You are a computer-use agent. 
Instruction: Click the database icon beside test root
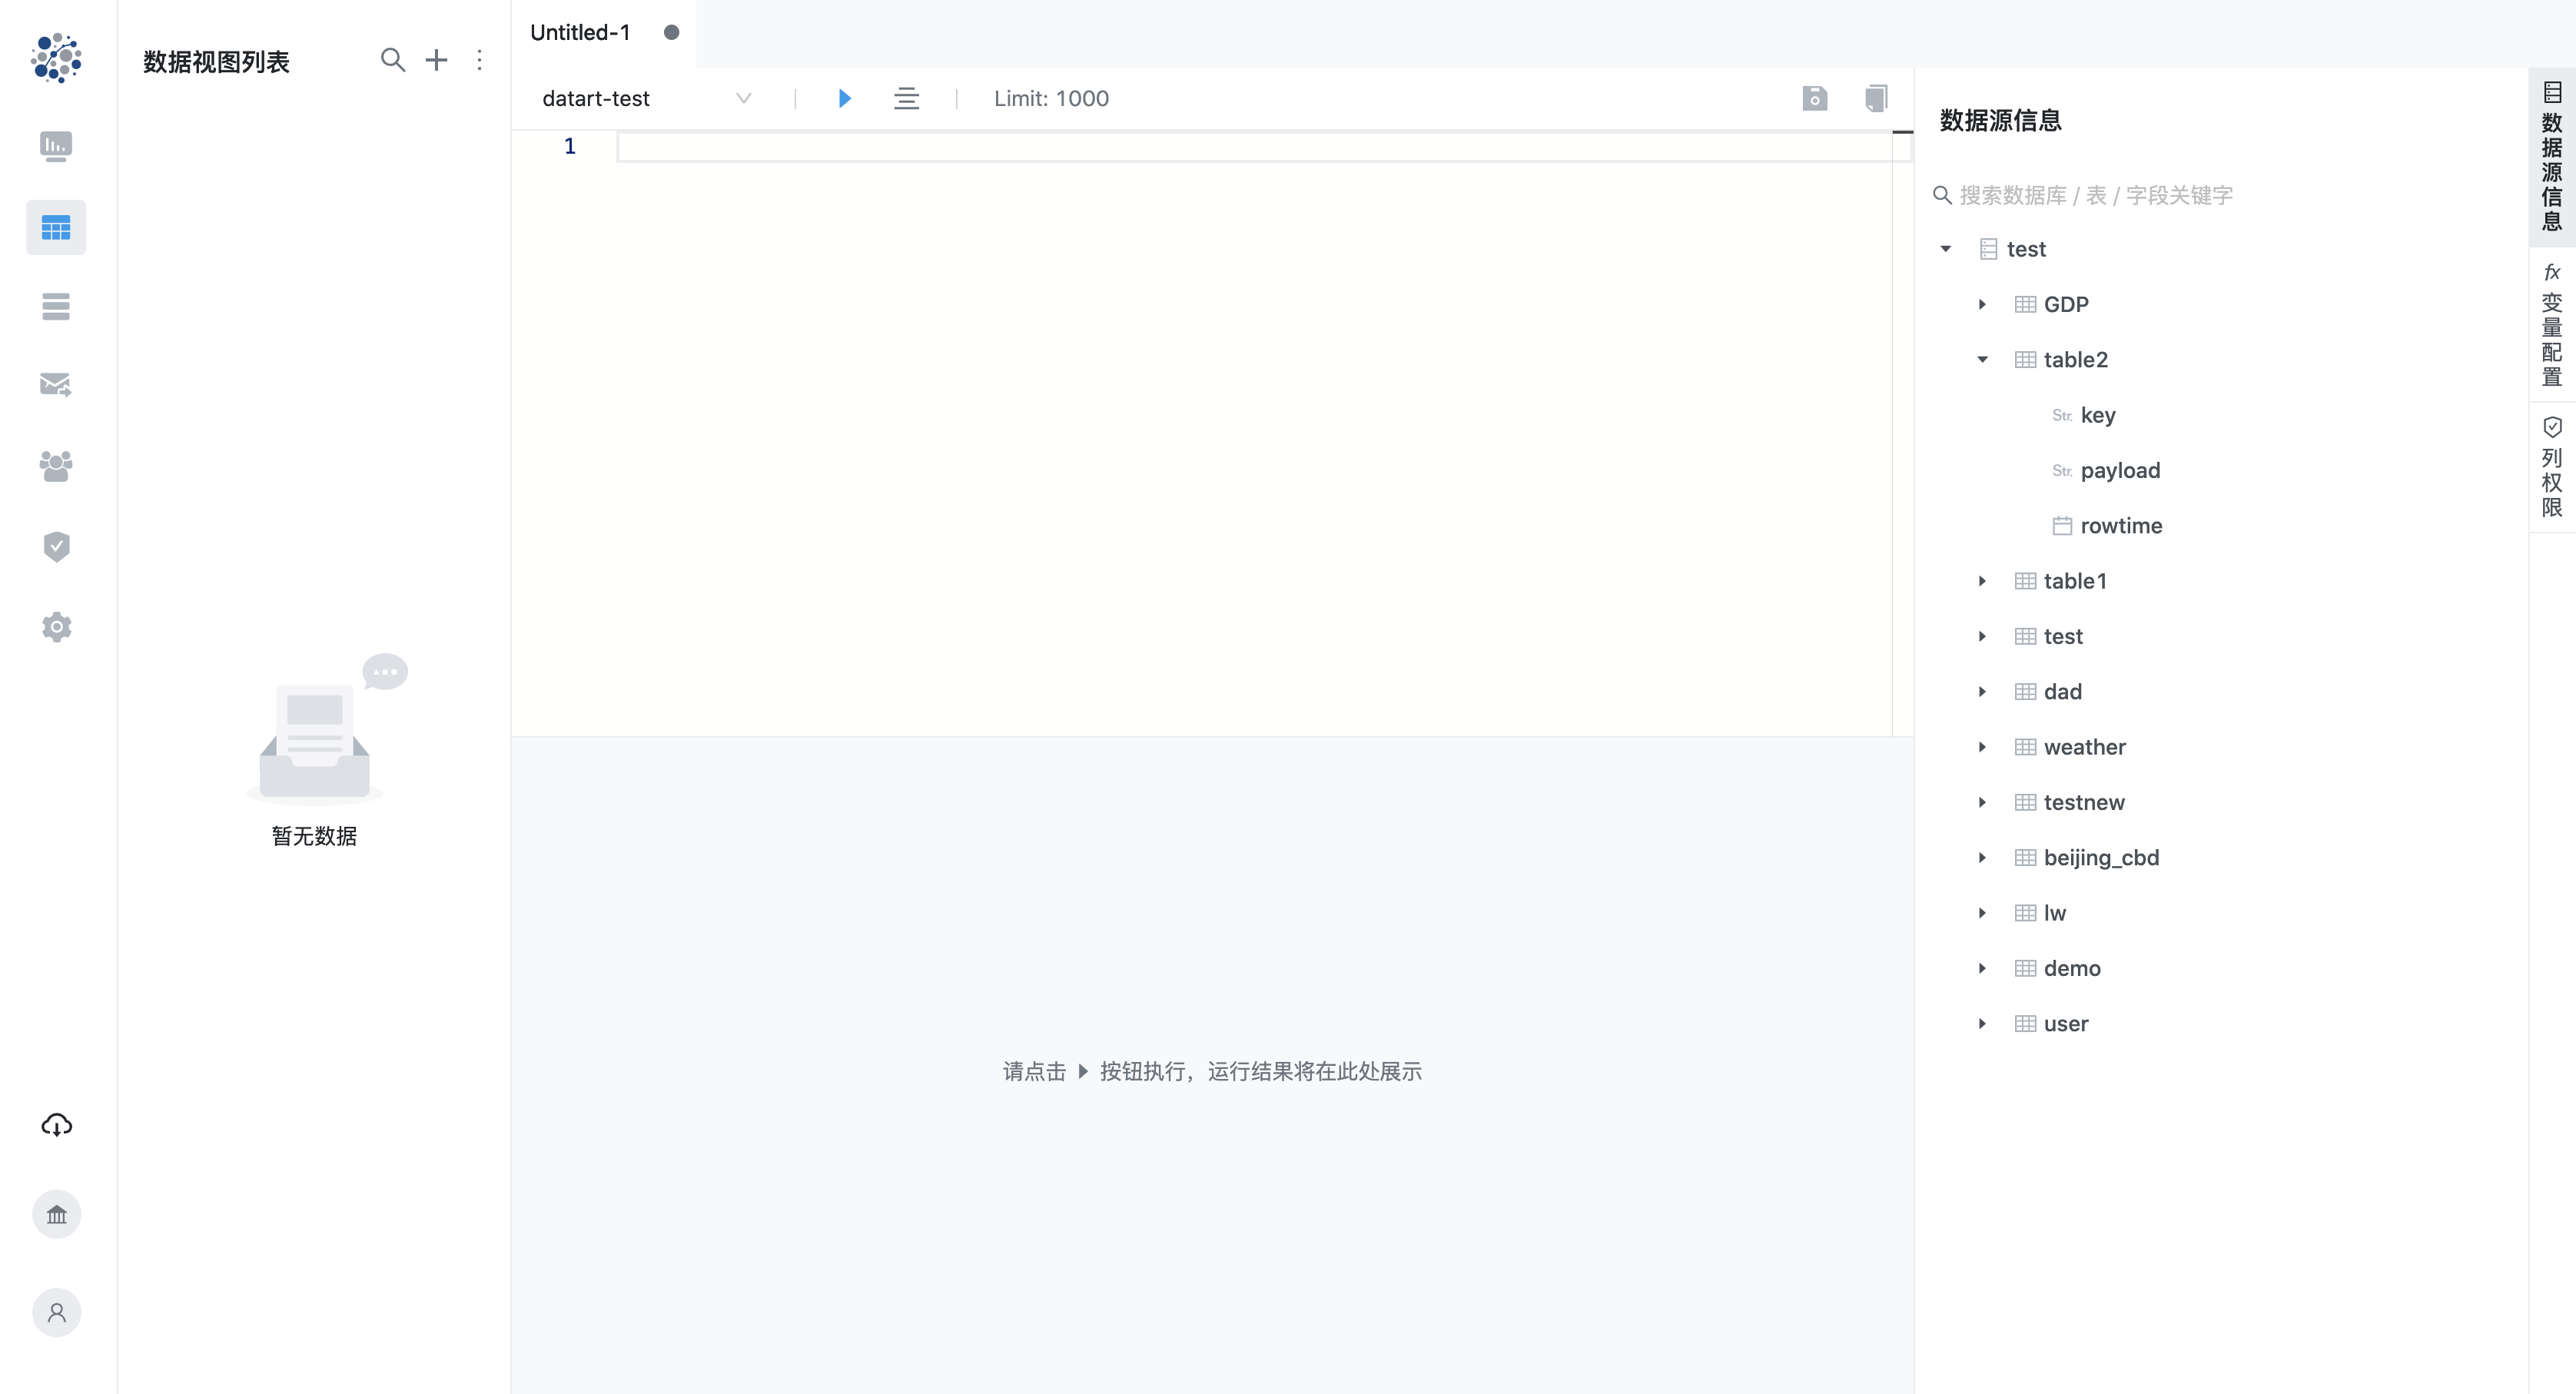coord(1988,249)
